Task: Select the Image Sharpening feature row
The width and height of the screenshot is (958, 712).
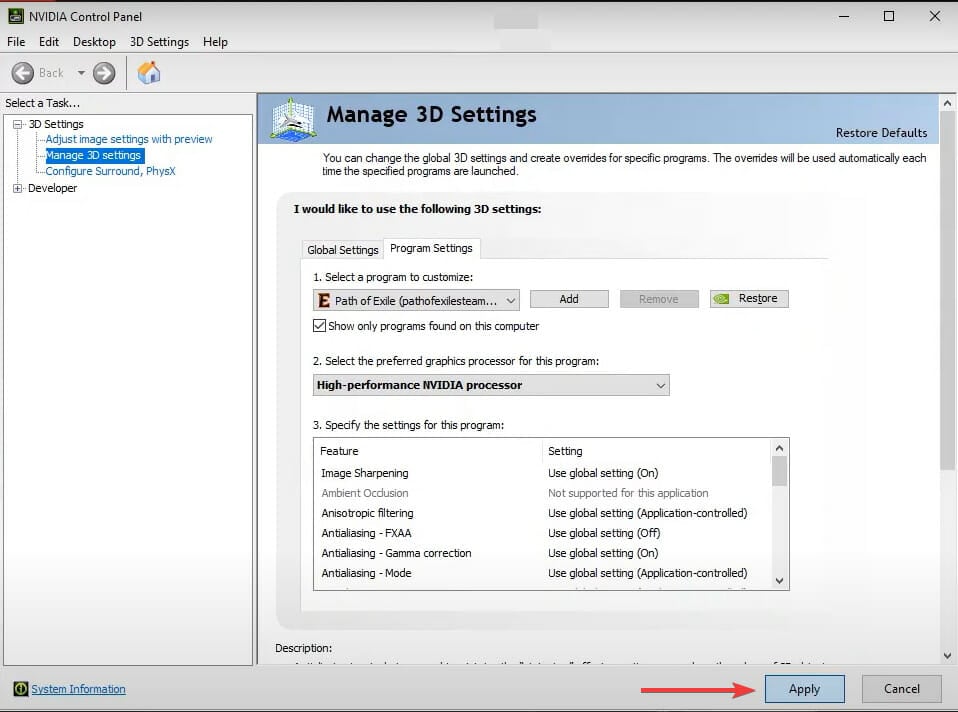Action: 543,473
